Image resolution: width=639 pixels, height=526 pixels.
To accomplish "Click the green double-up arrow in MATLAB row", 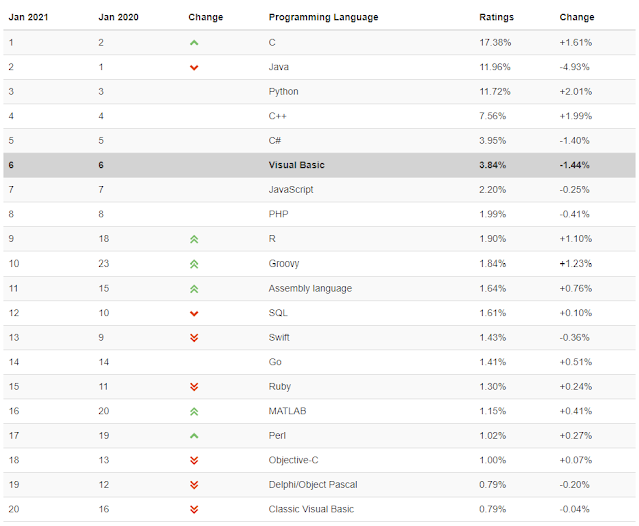I will pyautogui.click(x=194, y=411).
